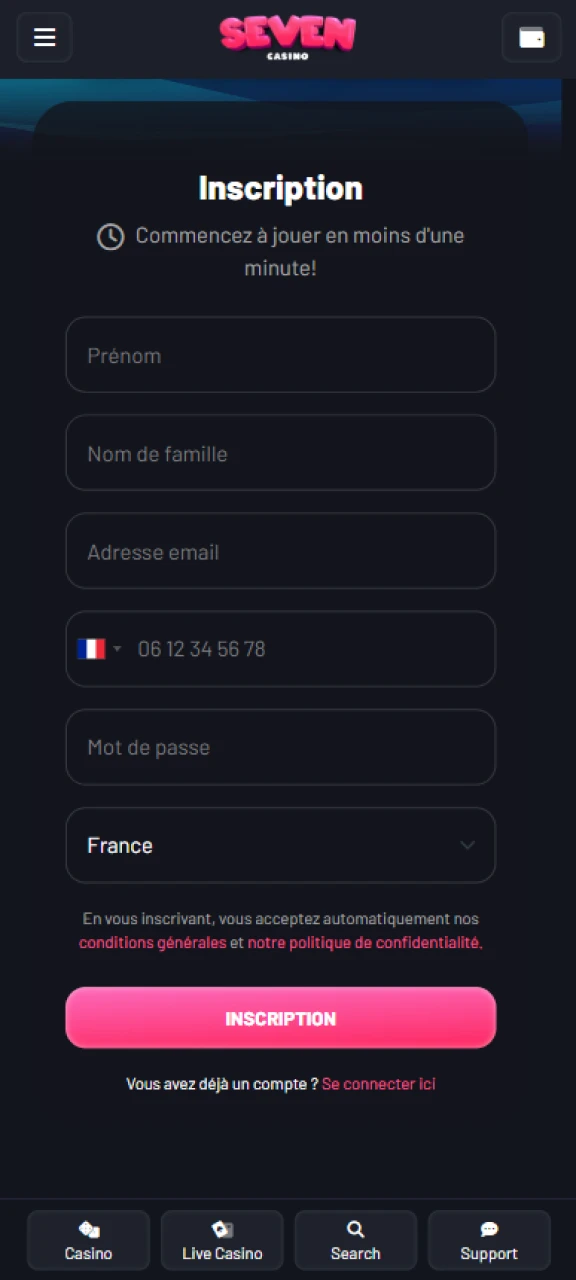Click the Prénom input field
Screen dimensions: 576x1280
[x=280, y=355]
